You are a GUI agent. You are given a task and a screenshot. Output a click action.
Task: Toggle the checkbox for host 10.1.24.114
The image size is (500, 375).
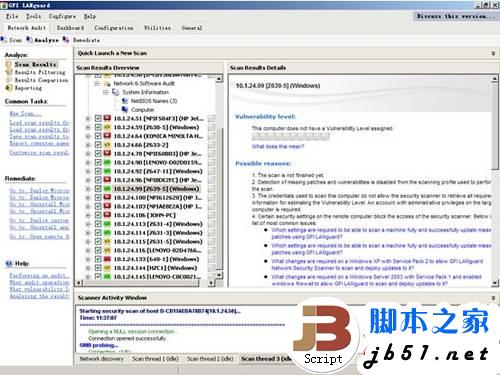pos(98,233)
